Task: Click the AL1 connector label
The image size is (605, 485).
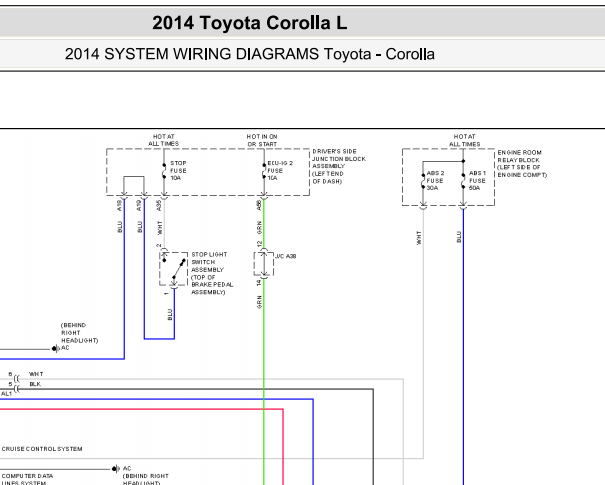Action: coord(7,394)
